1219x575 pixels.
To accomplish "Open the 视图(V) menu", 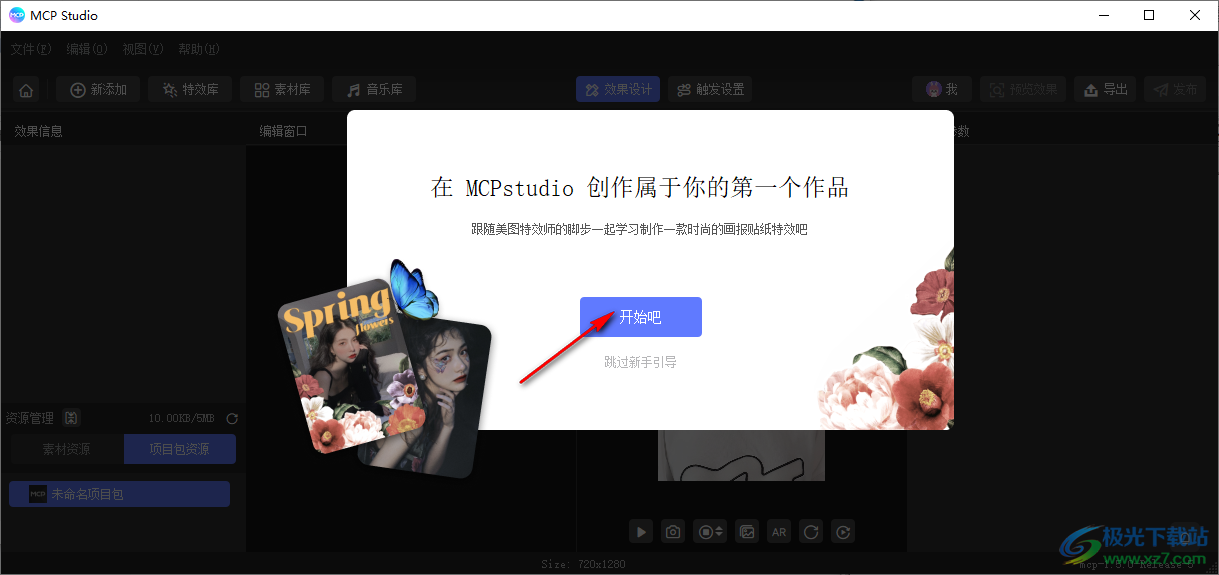I will tap(143, 49).
